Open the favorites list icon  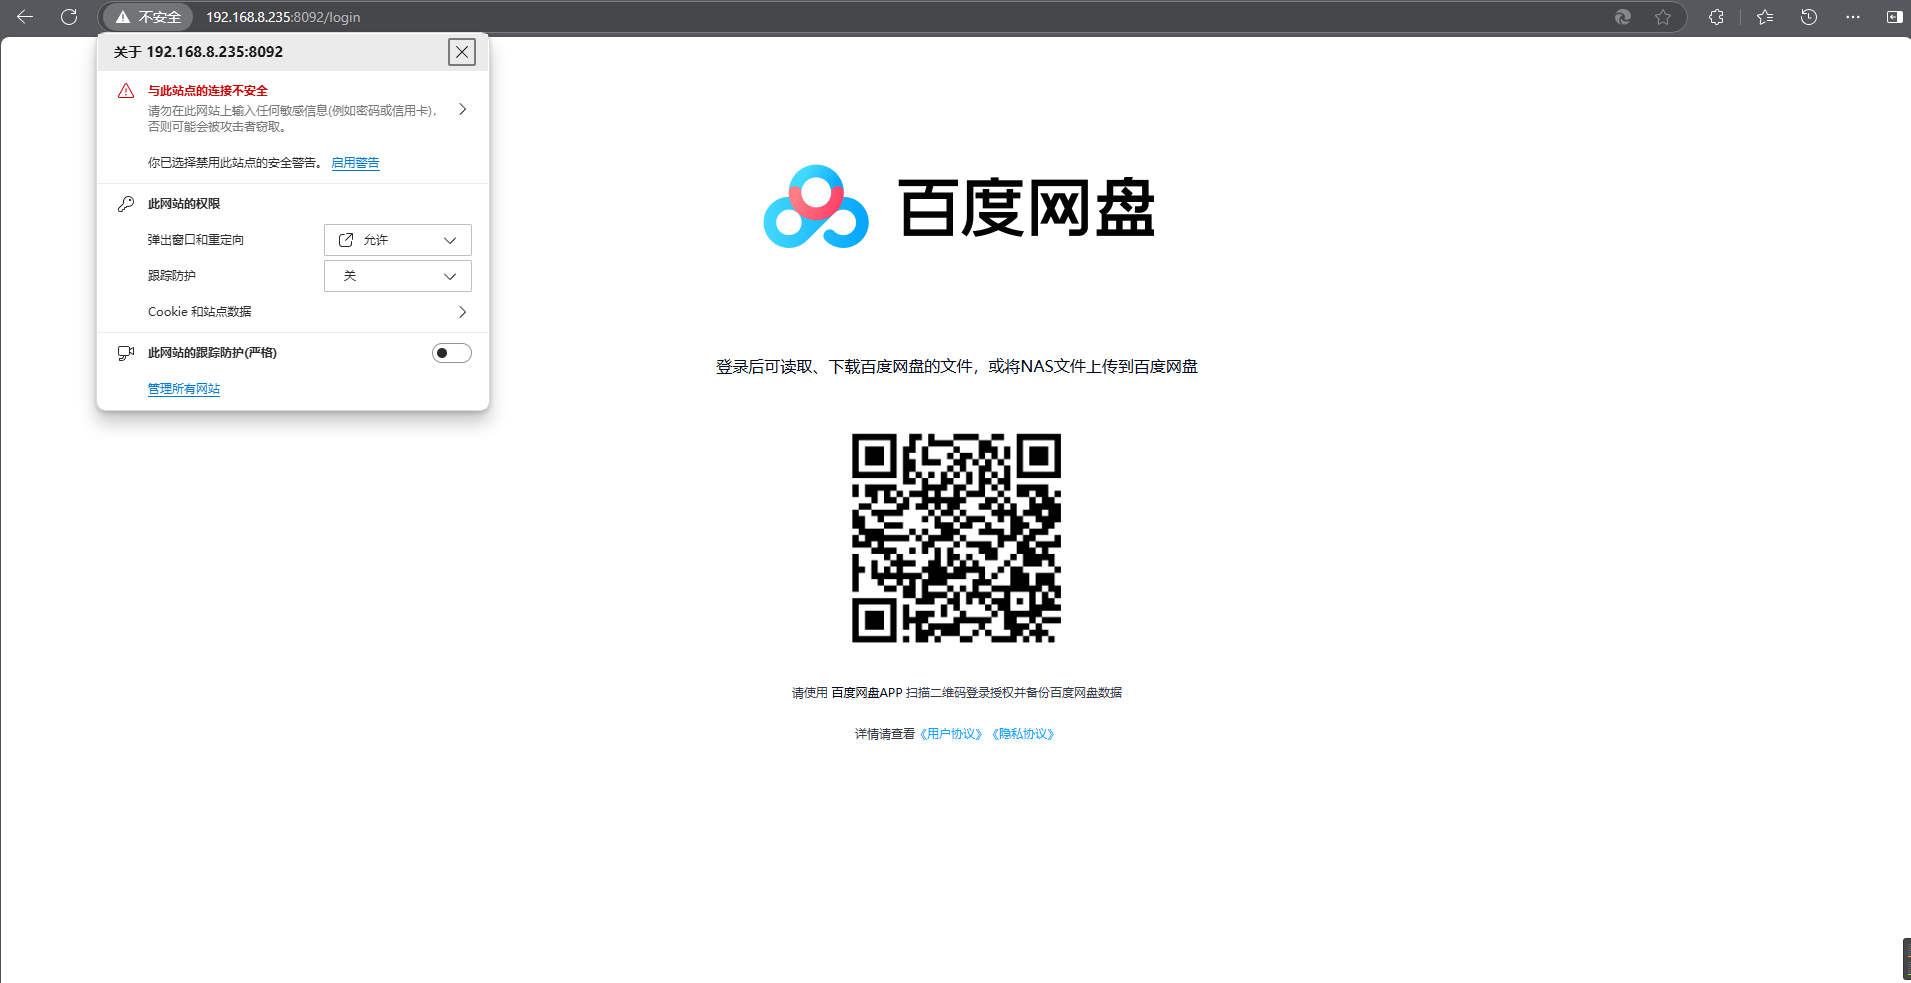point(1765,17)
